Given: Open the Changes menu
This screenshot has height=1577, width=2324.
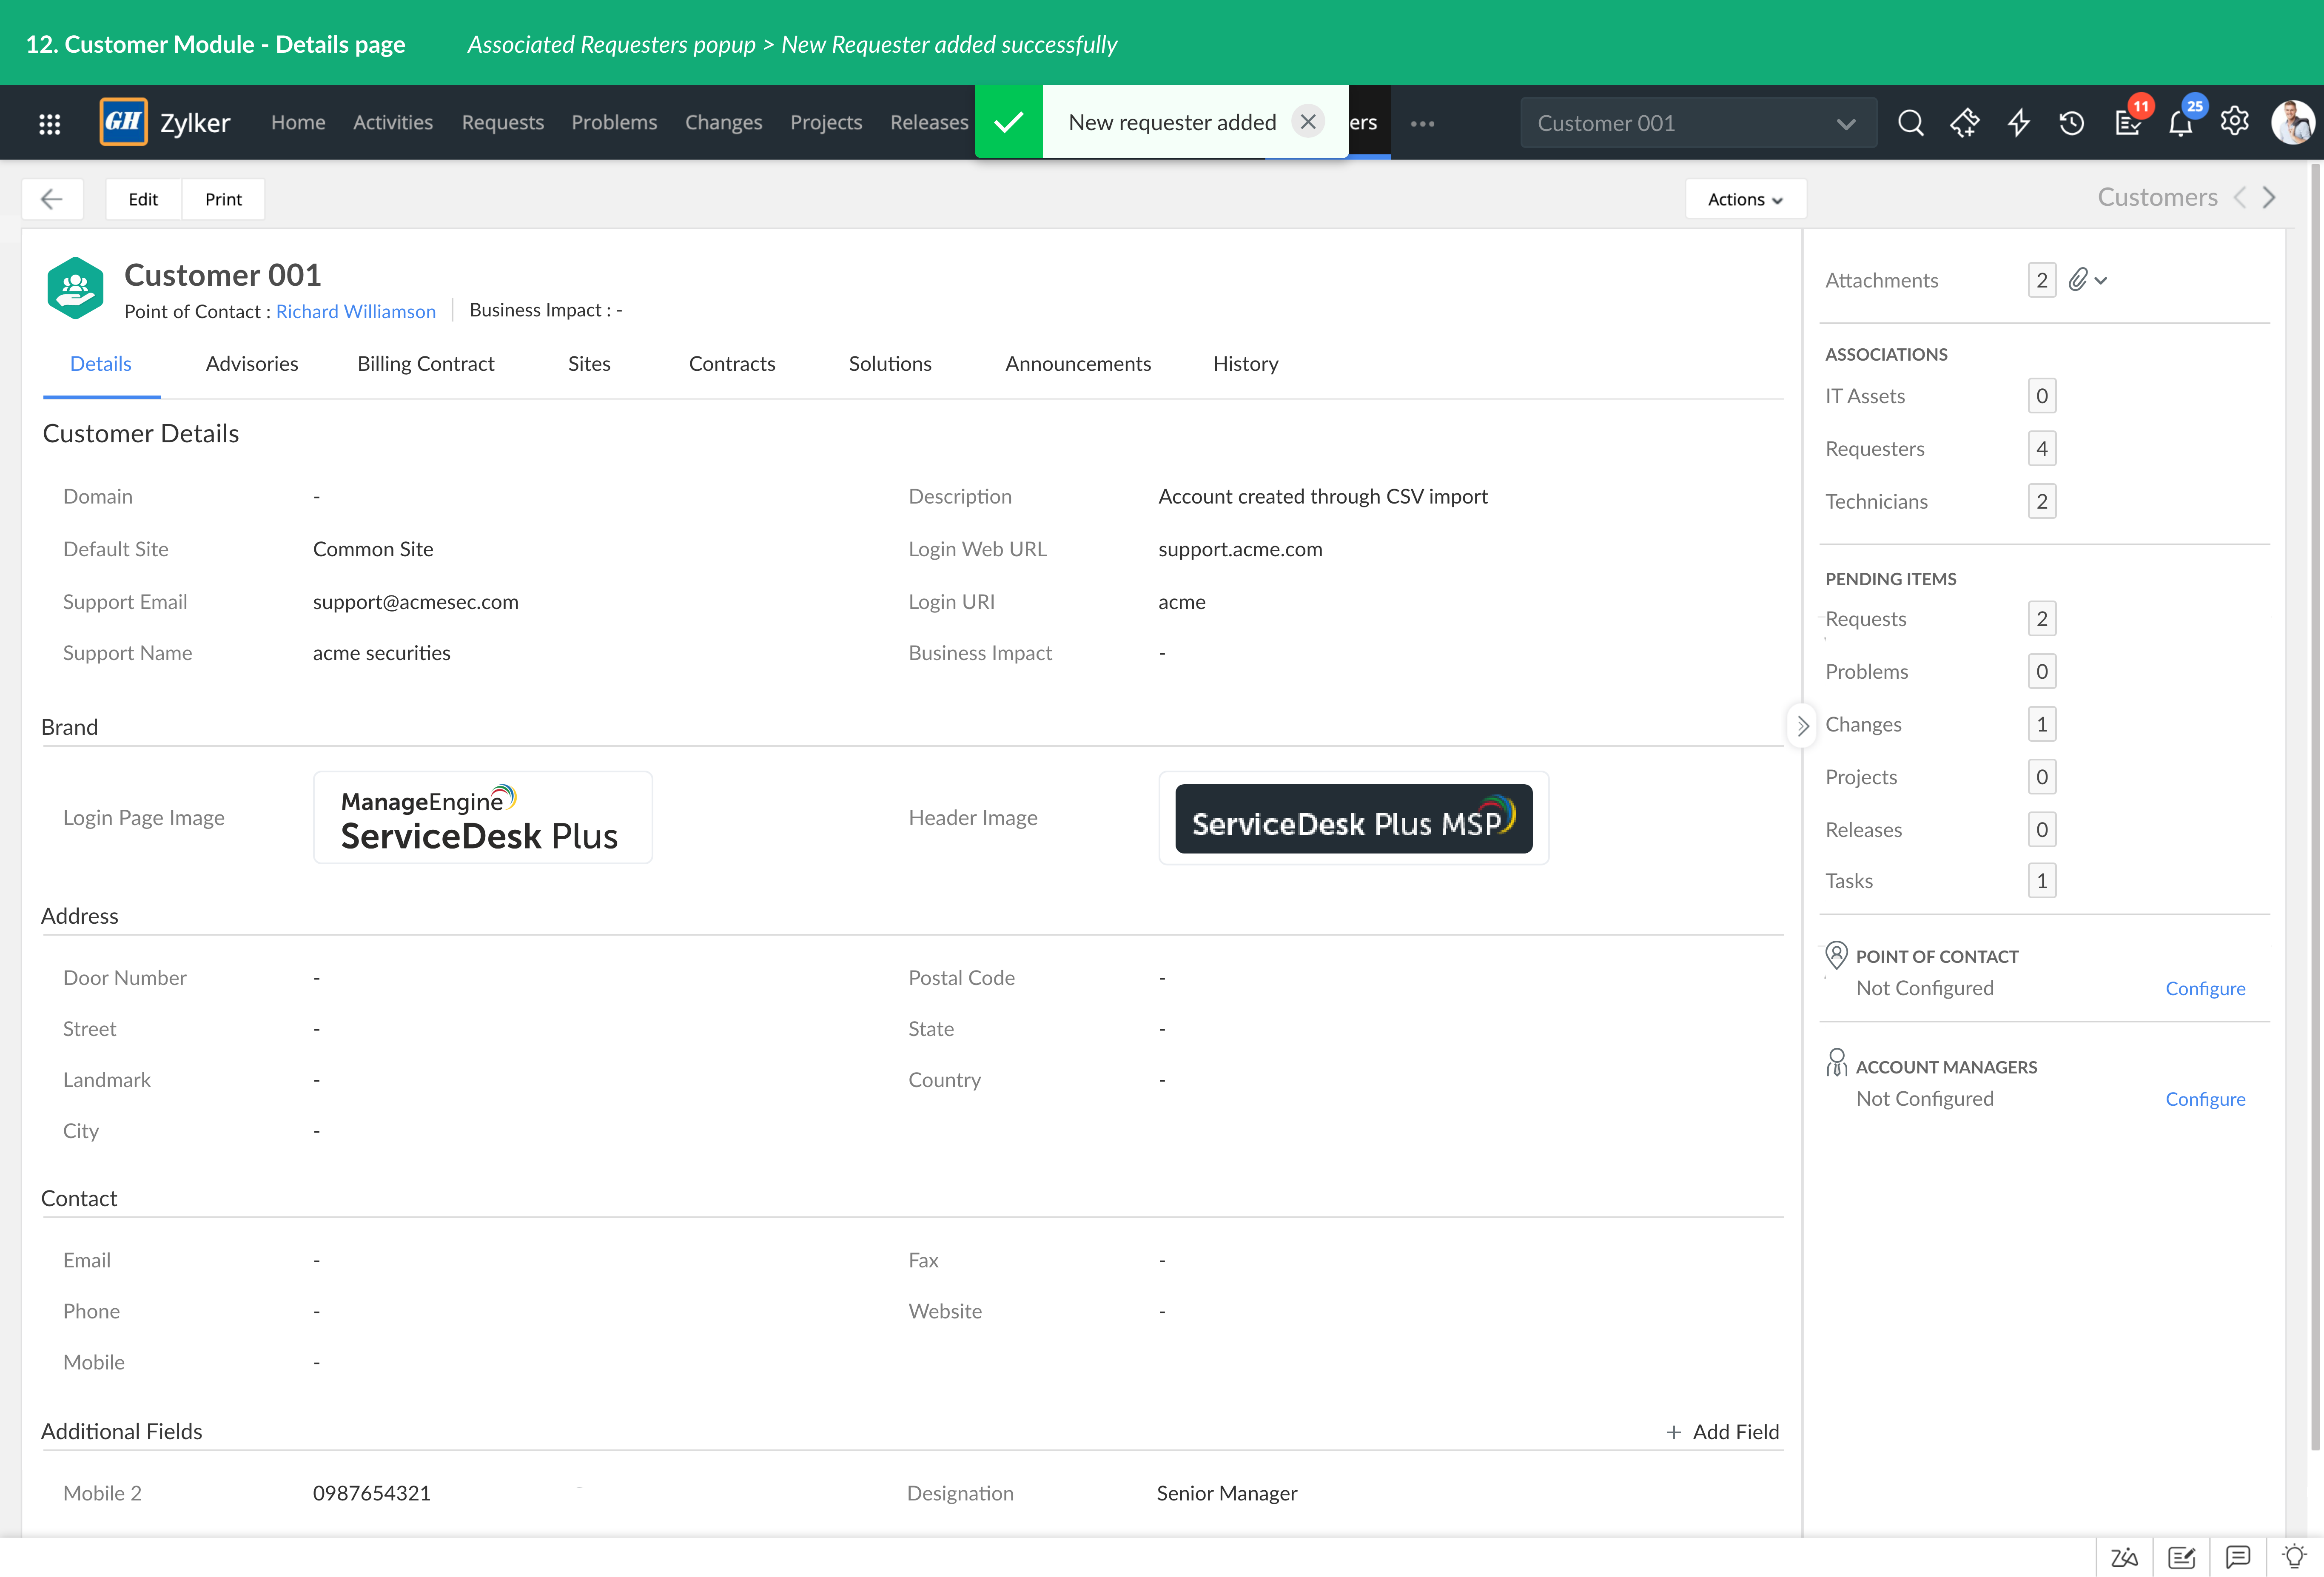Looking at the screenshot, I should tap(723, 122).
